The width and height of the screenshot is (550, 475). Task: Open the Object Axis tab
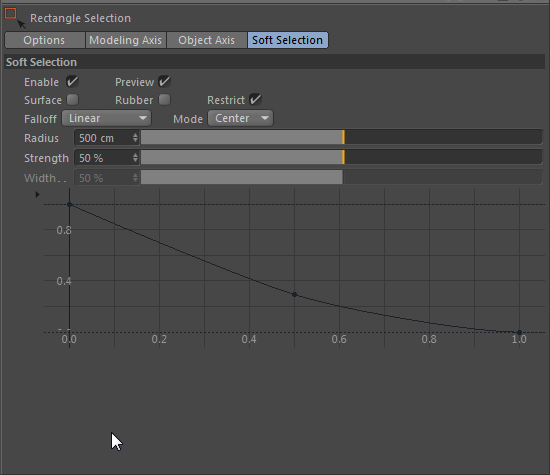(x=207, y=40)
